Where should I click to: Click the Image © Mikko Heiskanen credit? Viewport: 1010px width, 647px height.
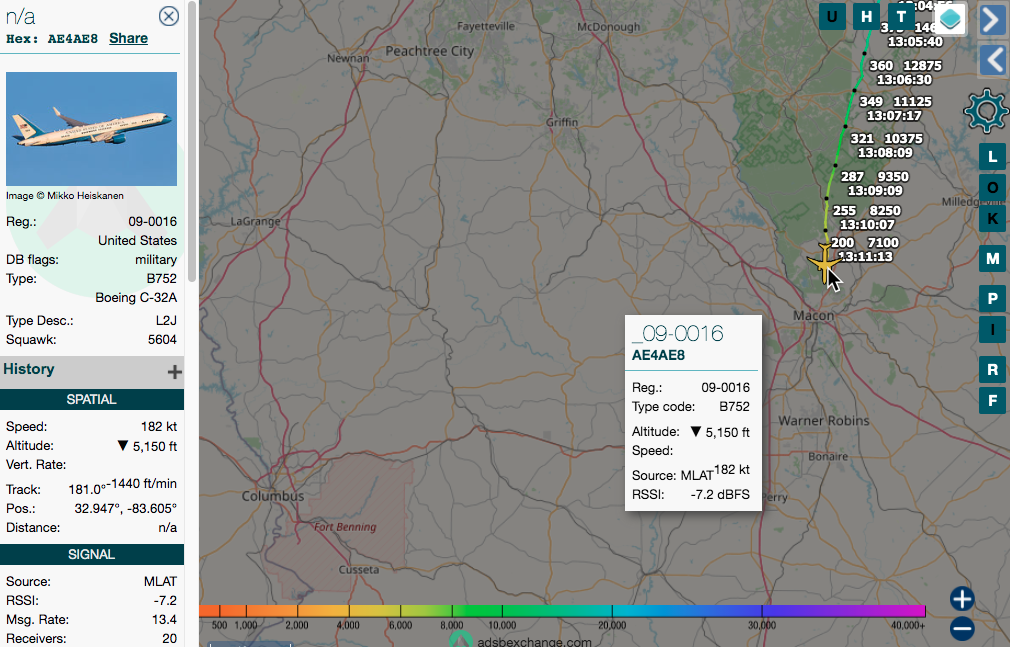65,196
